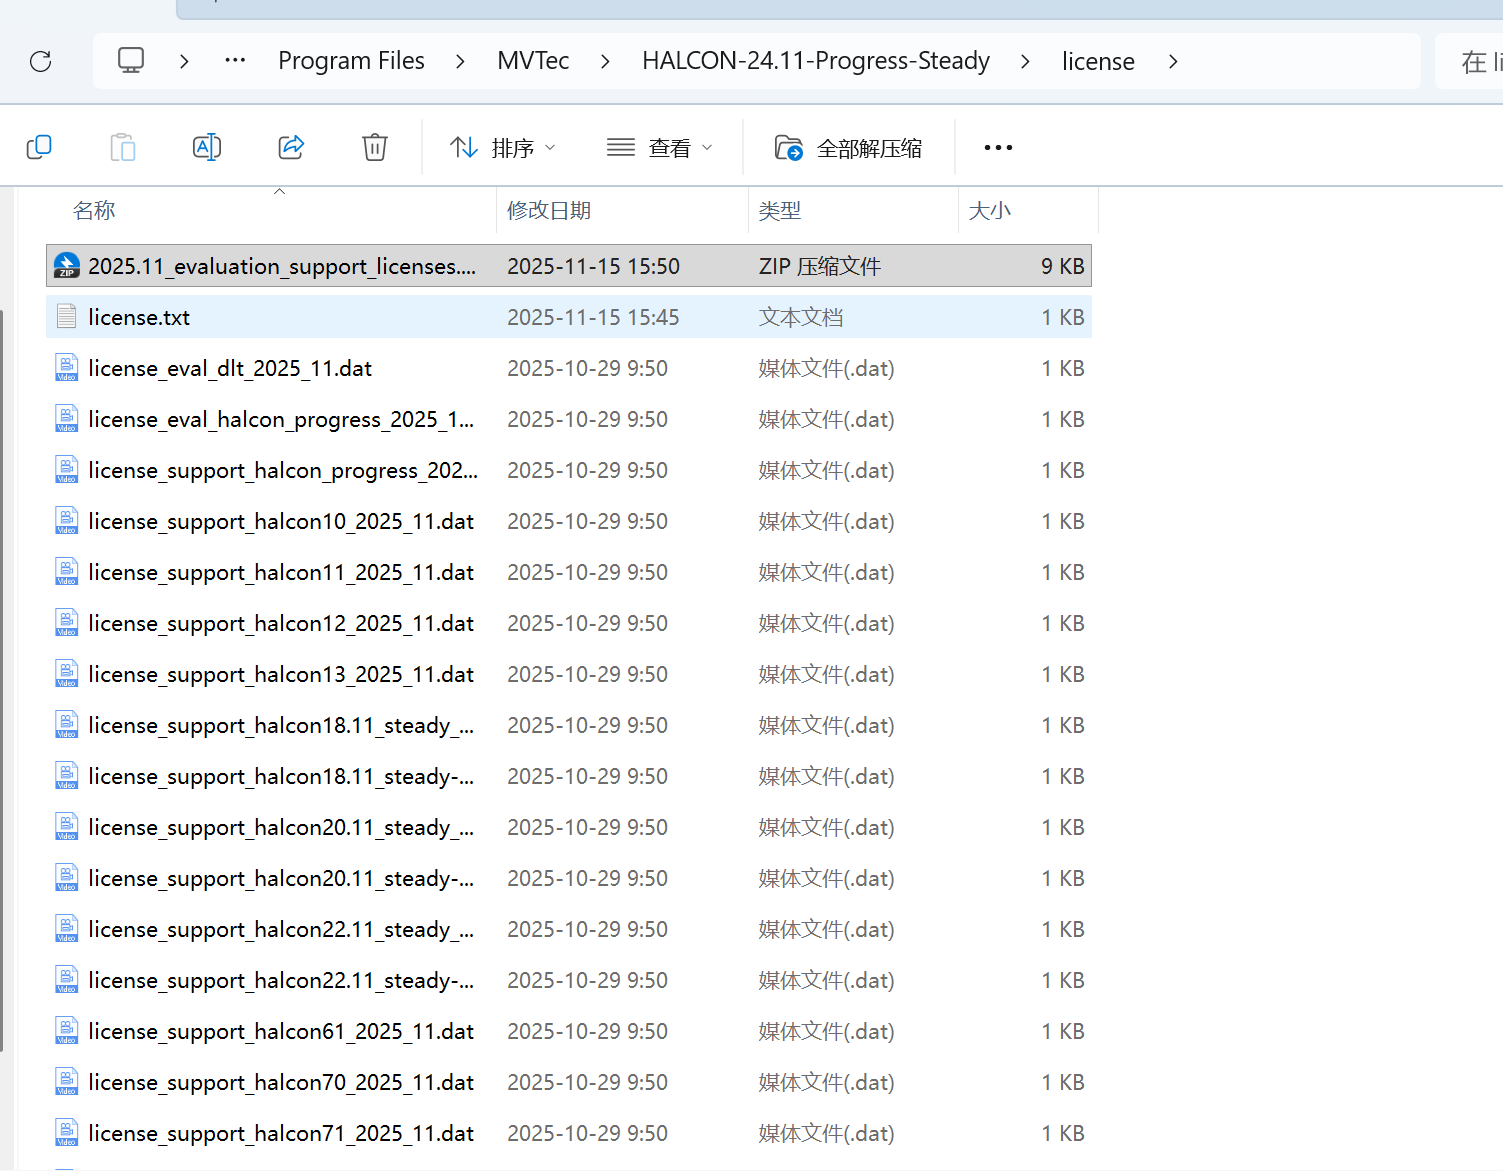Go to Program Files in the breadcrumb
This screenshot has height=1171, width=1503.
click(351, 61)
